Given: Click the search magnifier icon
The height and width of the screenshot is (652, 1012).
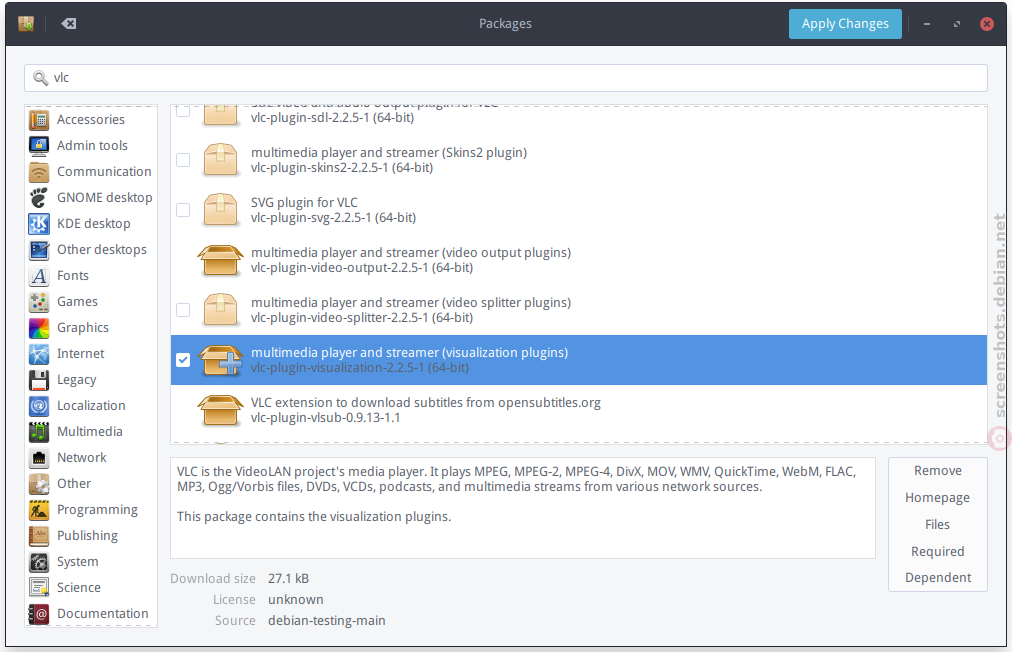Looking at the screenshot, I should [x=40, y=78].
